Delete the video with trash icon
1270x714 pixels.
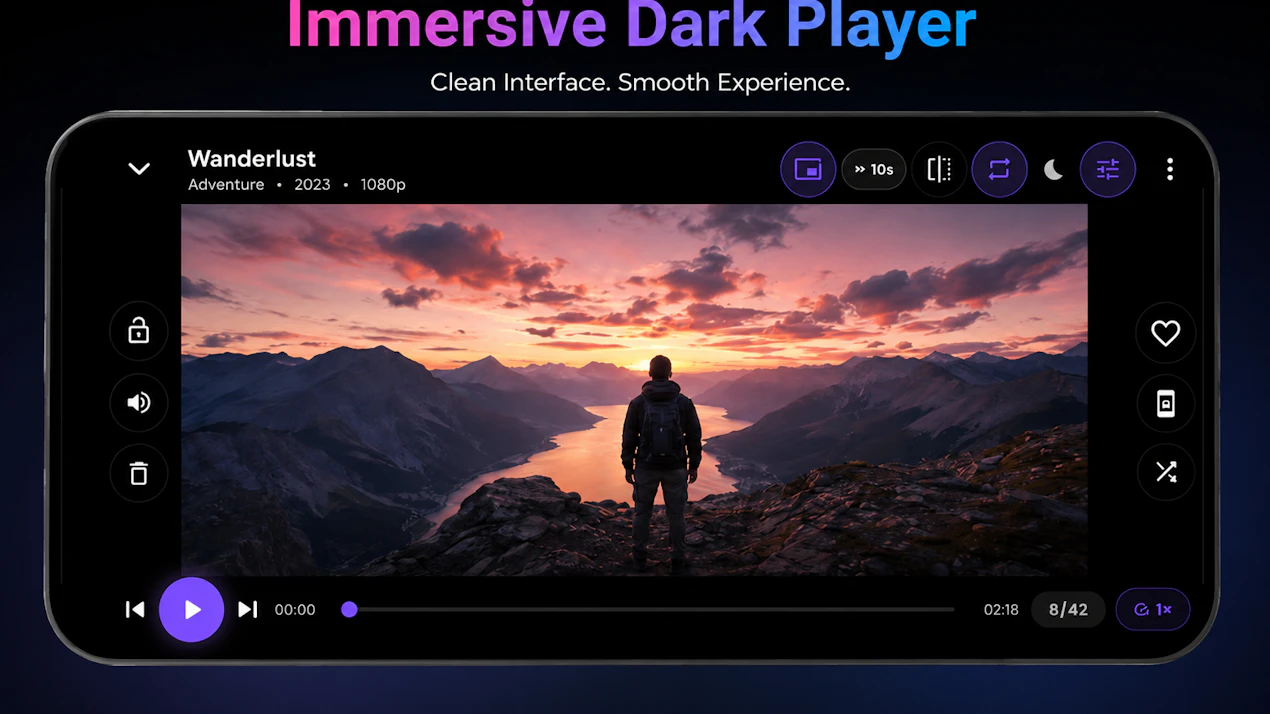tap(139, 473)
